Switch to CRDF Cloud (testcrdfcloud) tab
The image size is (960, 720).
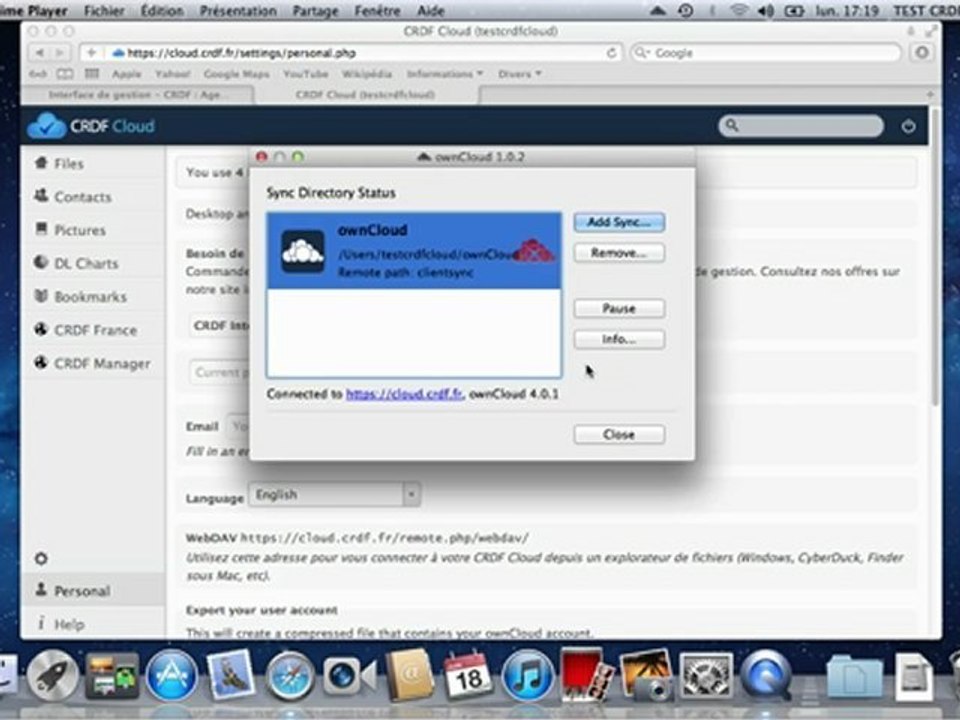[366, 95]
